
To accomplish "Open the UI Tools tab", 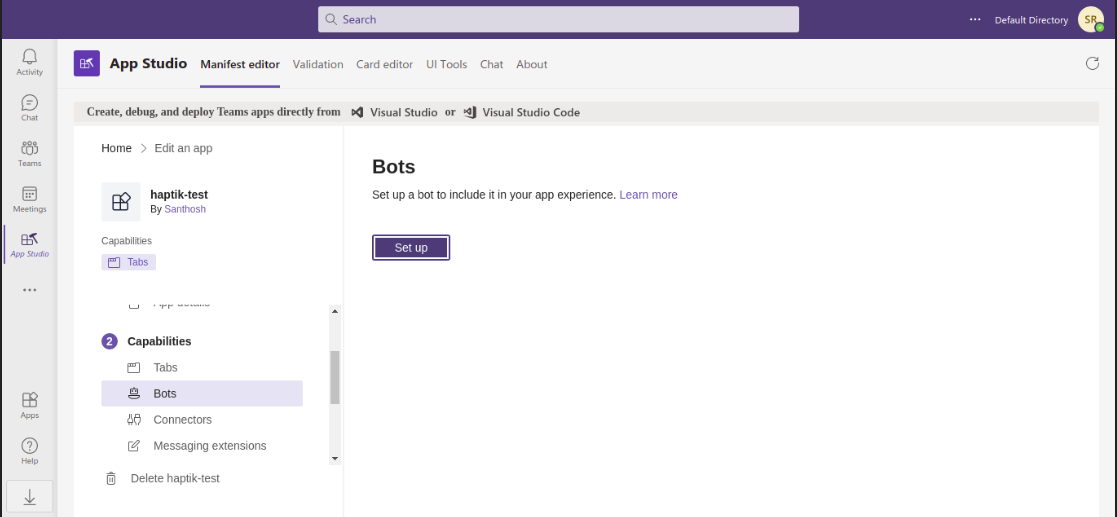I will (x=447, y=64).
